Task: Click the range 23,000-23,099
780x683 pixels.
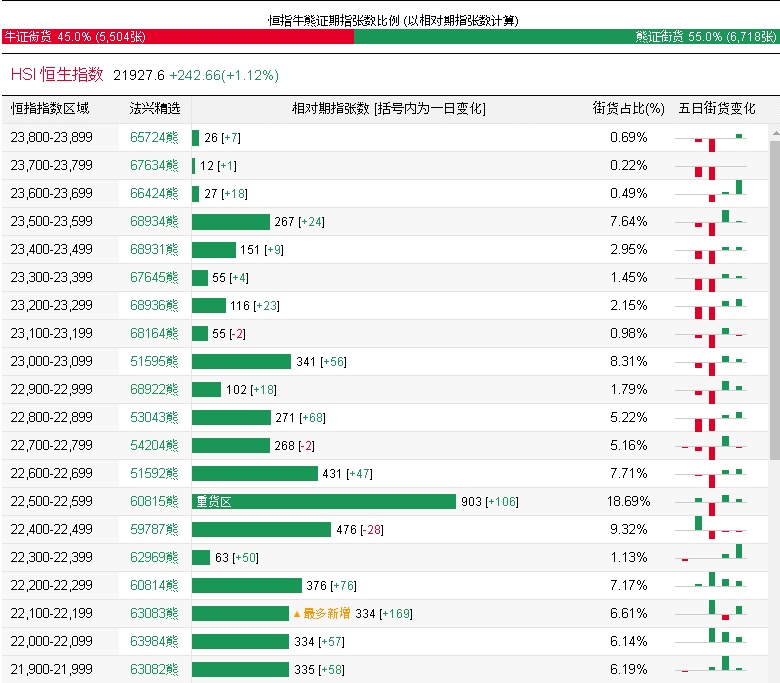Action: click(52, 361)
